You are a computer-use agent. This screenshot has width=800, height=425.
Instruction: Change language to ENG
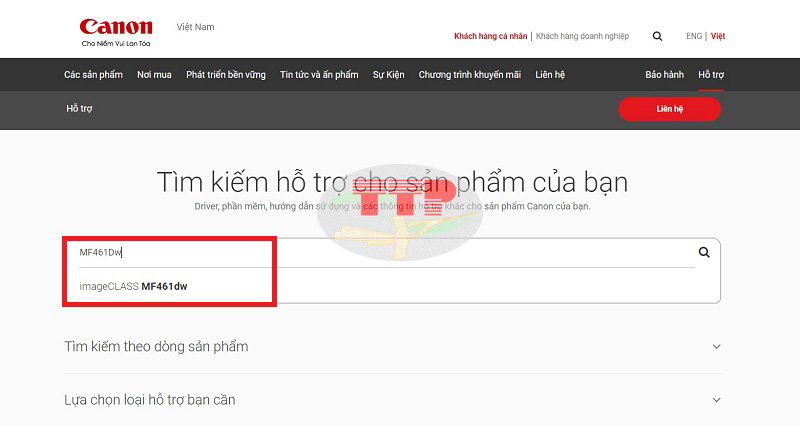click(x=694, y=36)
